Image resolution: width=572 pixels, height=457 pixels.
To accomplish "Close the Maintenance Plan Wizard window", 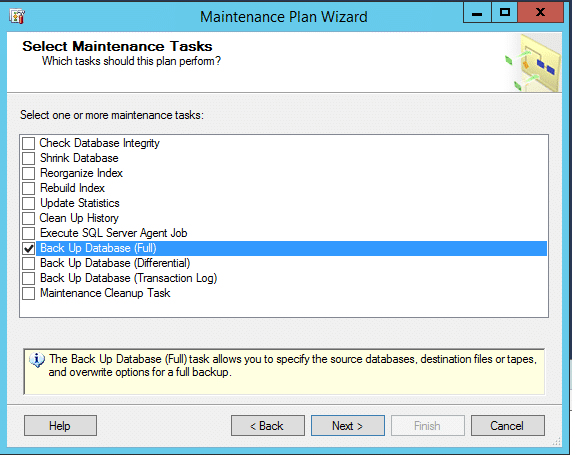I will tap(541, 12).
